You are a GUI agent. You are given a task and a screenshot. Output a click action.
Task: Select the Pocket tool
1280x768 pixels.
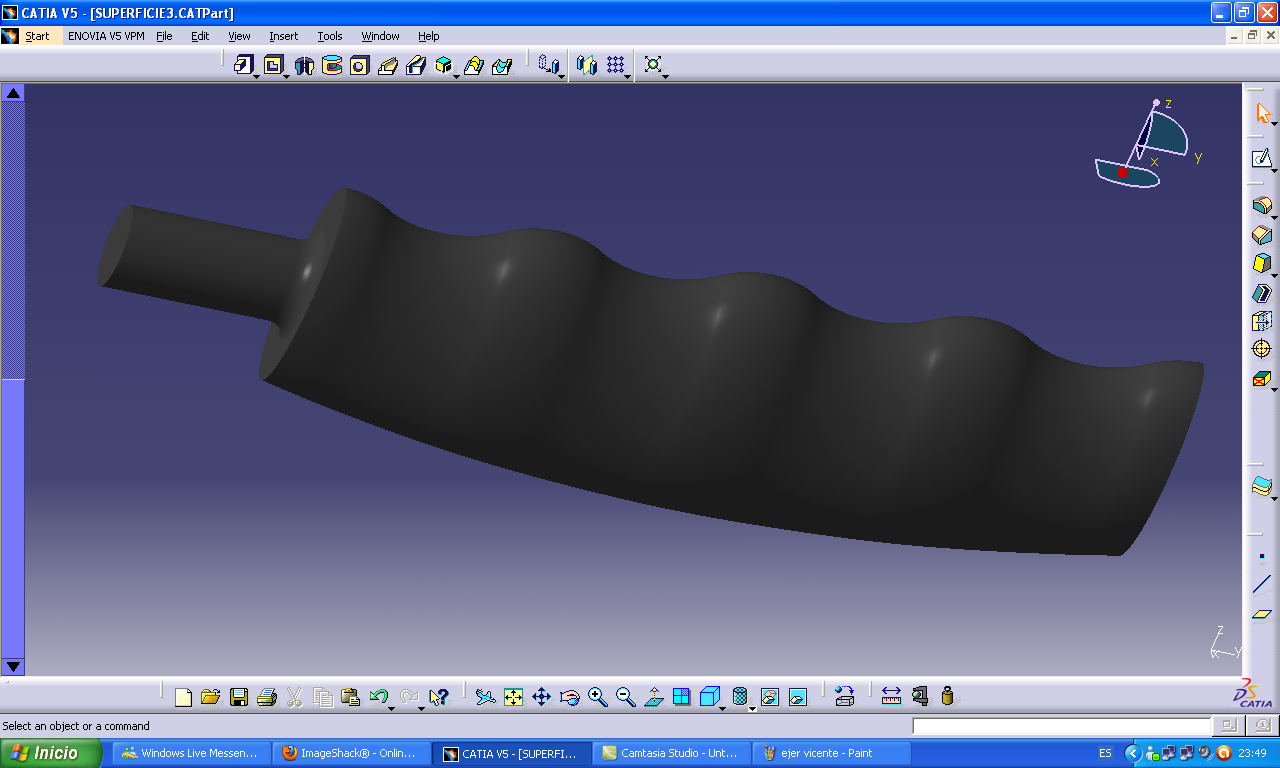[x=273, y=65]
